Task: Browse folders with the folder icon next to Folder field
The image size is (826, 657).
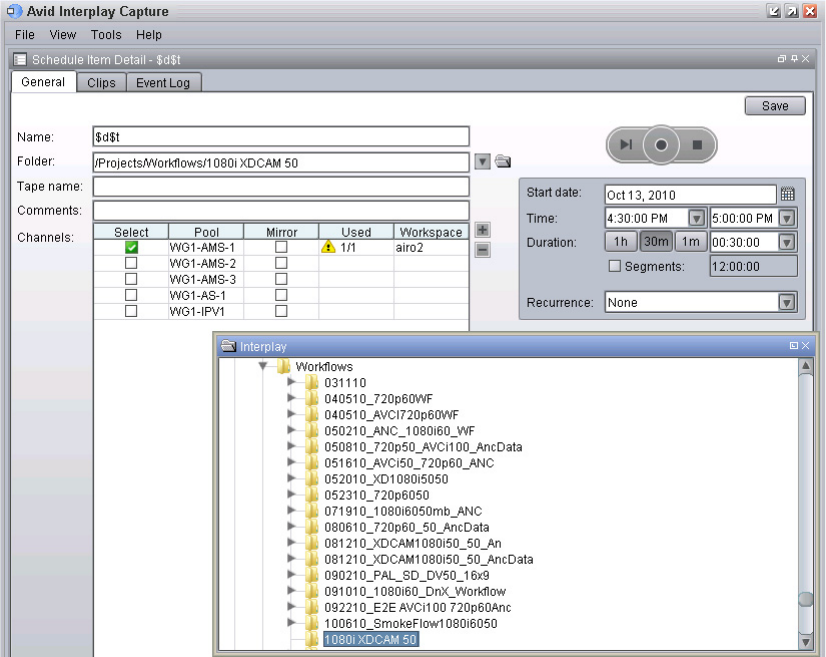Action: click(x=503, y=161)
